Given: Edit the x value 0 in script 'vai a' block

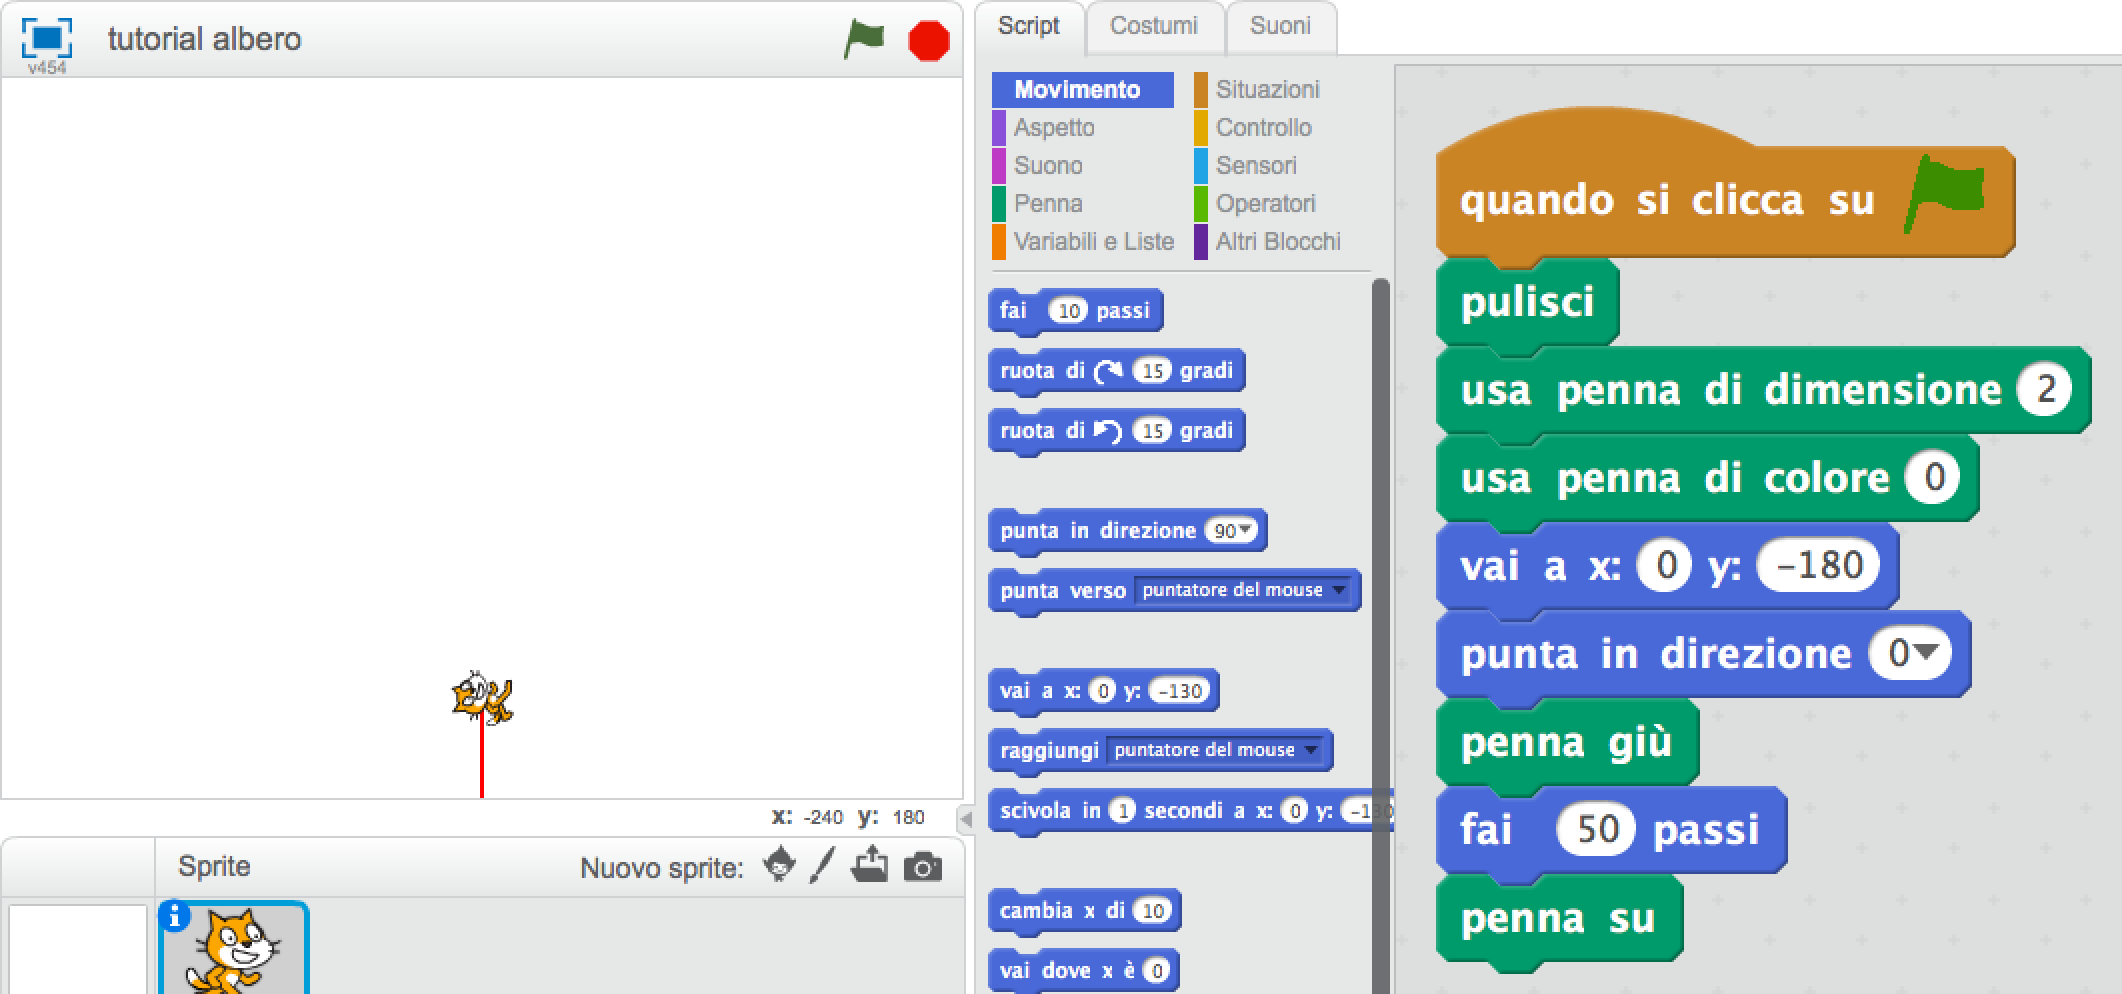Looking at the screenshot, I should tap(1665, 565).
